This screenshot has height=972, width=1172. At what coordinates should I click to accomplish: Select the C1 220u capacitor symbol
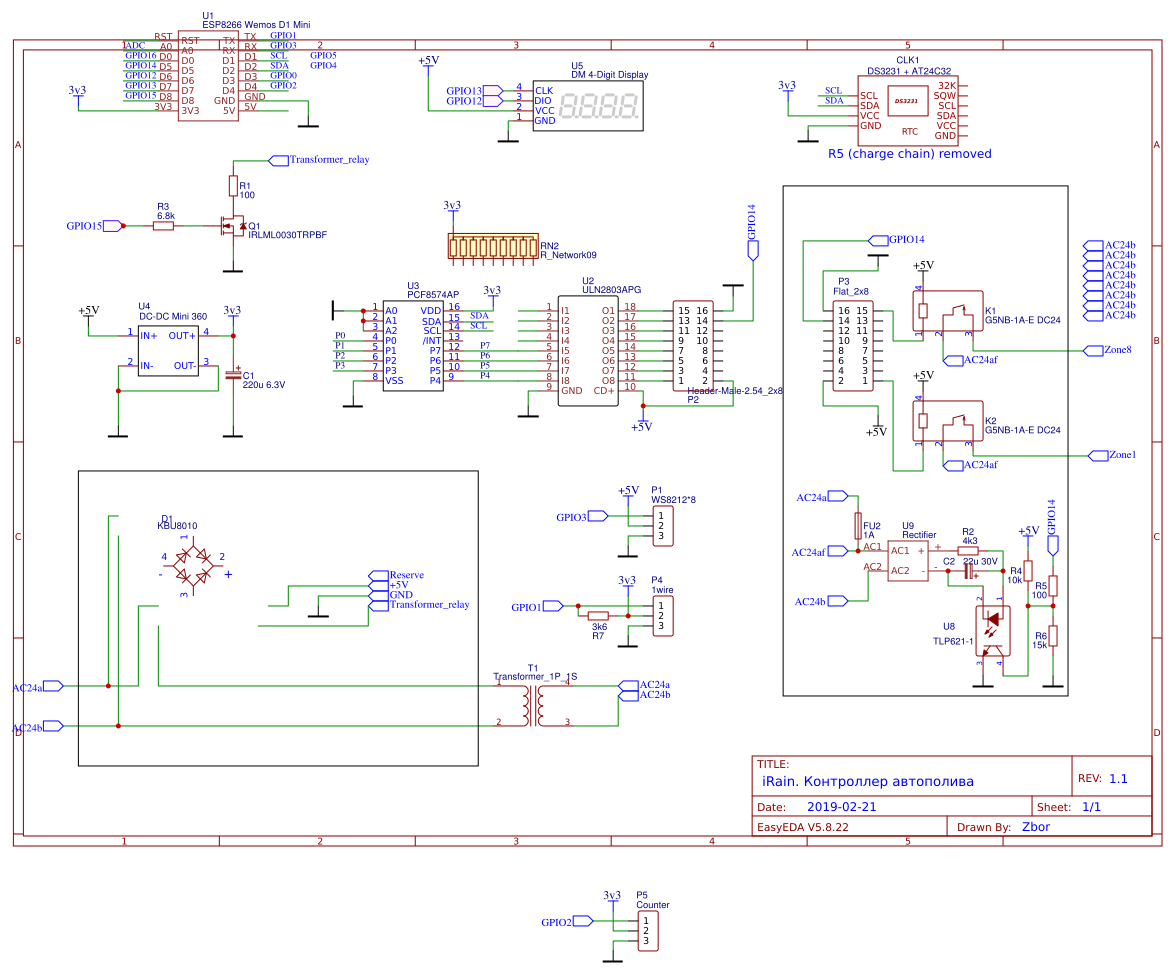(x=233, y=376)
